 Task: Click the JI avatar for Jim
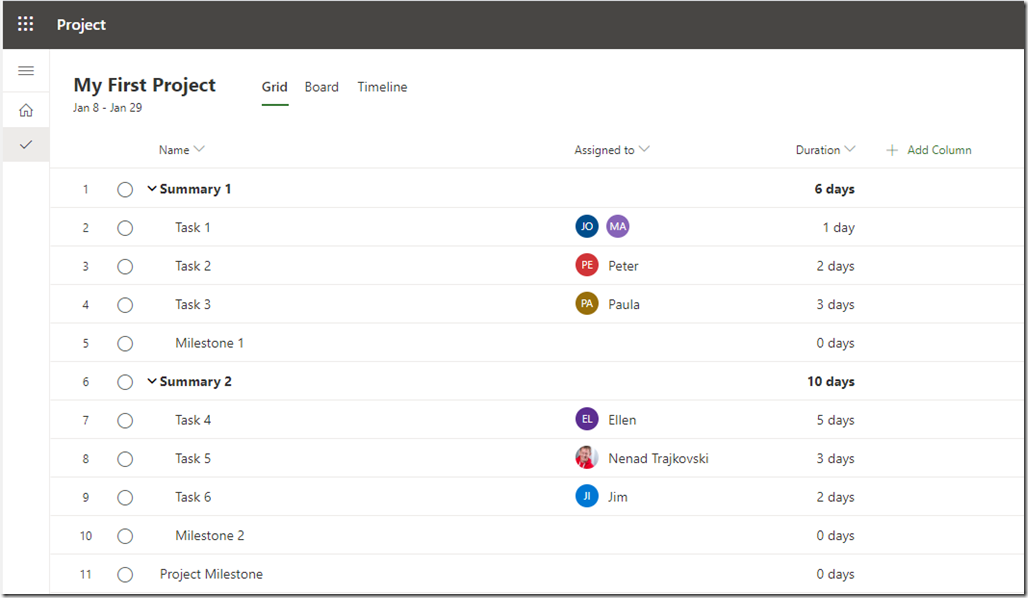coord(587,496)
